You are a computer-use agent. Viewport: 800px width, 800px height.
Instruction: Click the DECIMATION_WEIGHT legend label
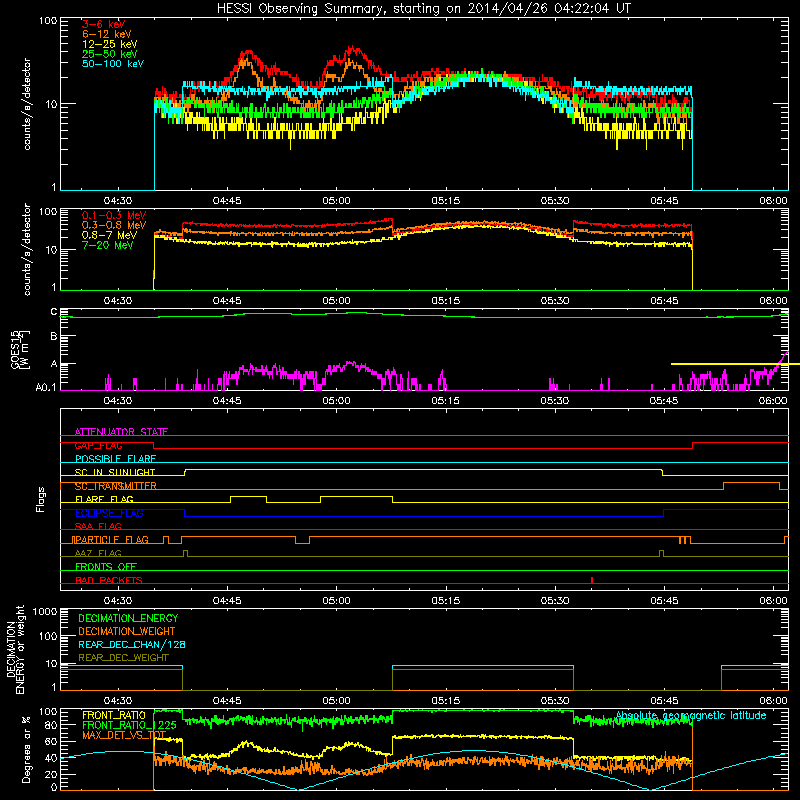pos(127,632)
